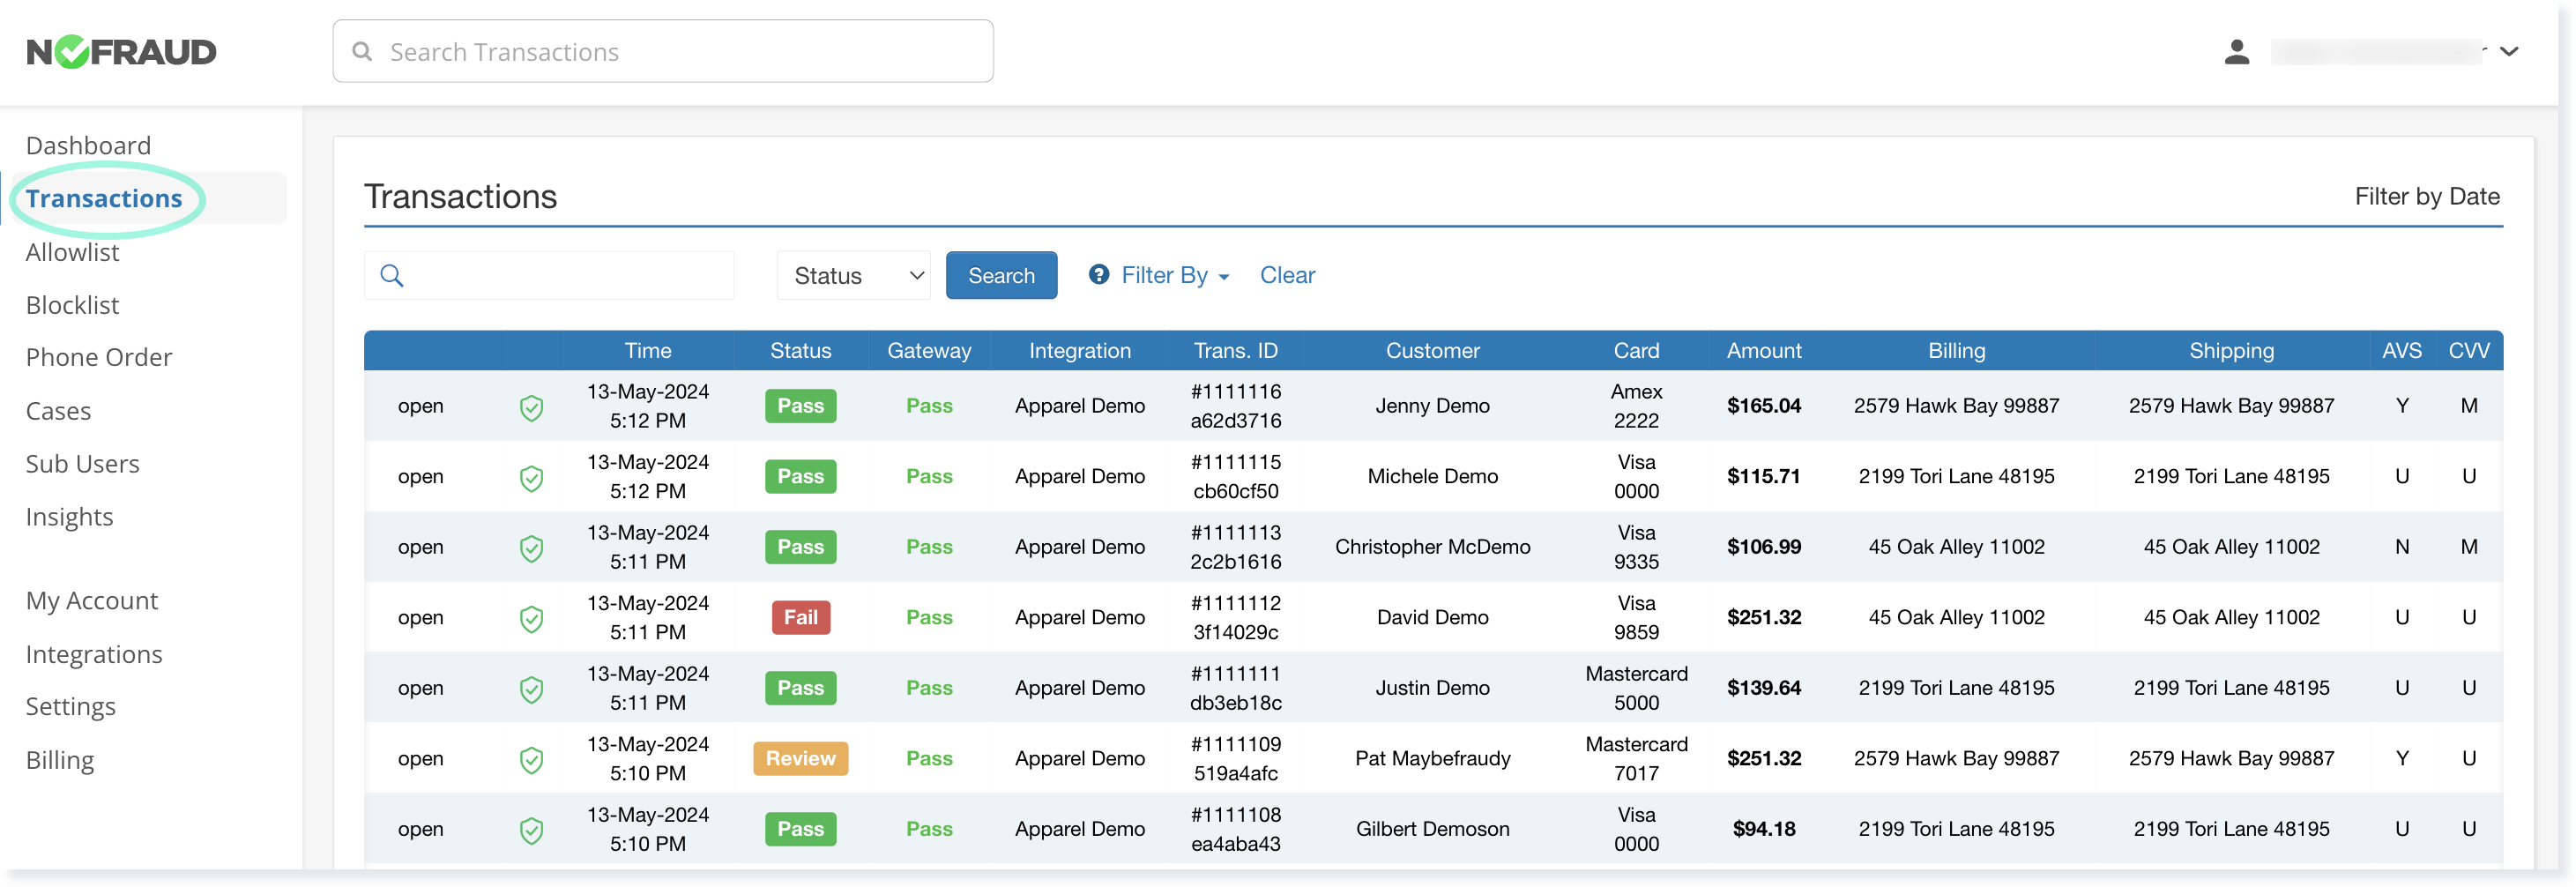Click the user profile icon at top right
This screenshot has width=2576, height=887.
click(x=2237, y=51)
